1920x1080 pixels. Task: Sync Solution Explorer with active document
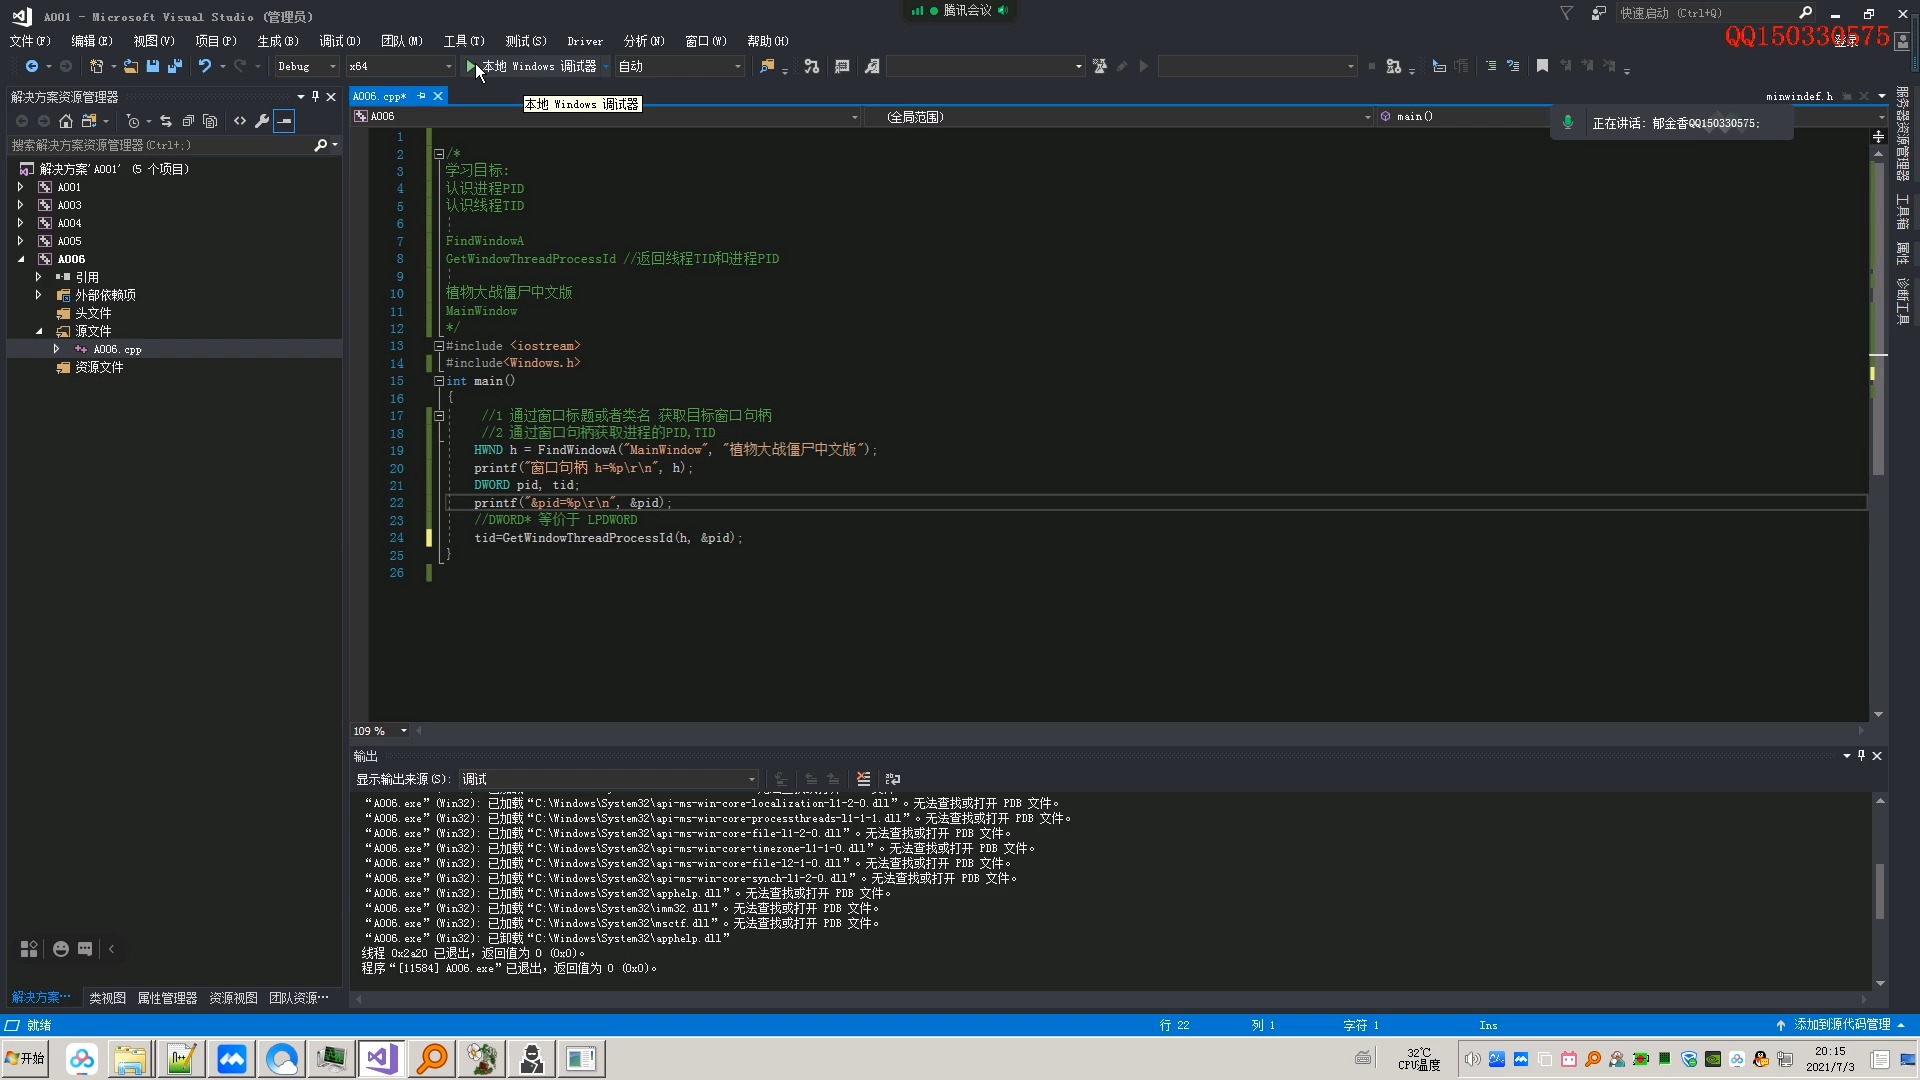[167, 121]
